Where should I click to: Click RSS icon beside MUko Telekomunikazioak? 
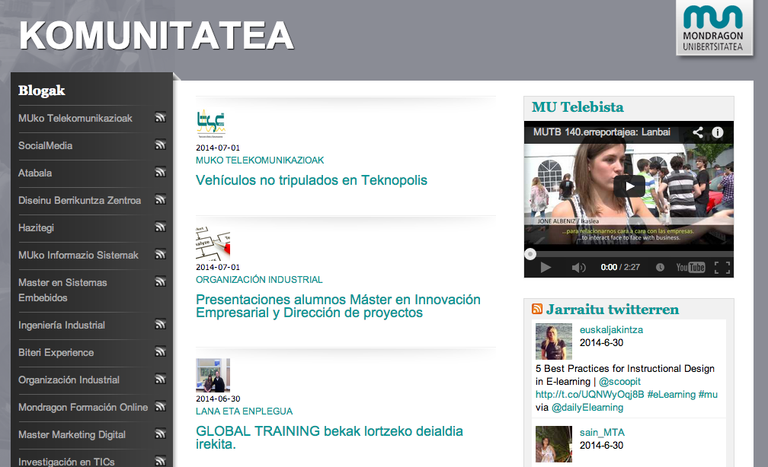[160, 118]
